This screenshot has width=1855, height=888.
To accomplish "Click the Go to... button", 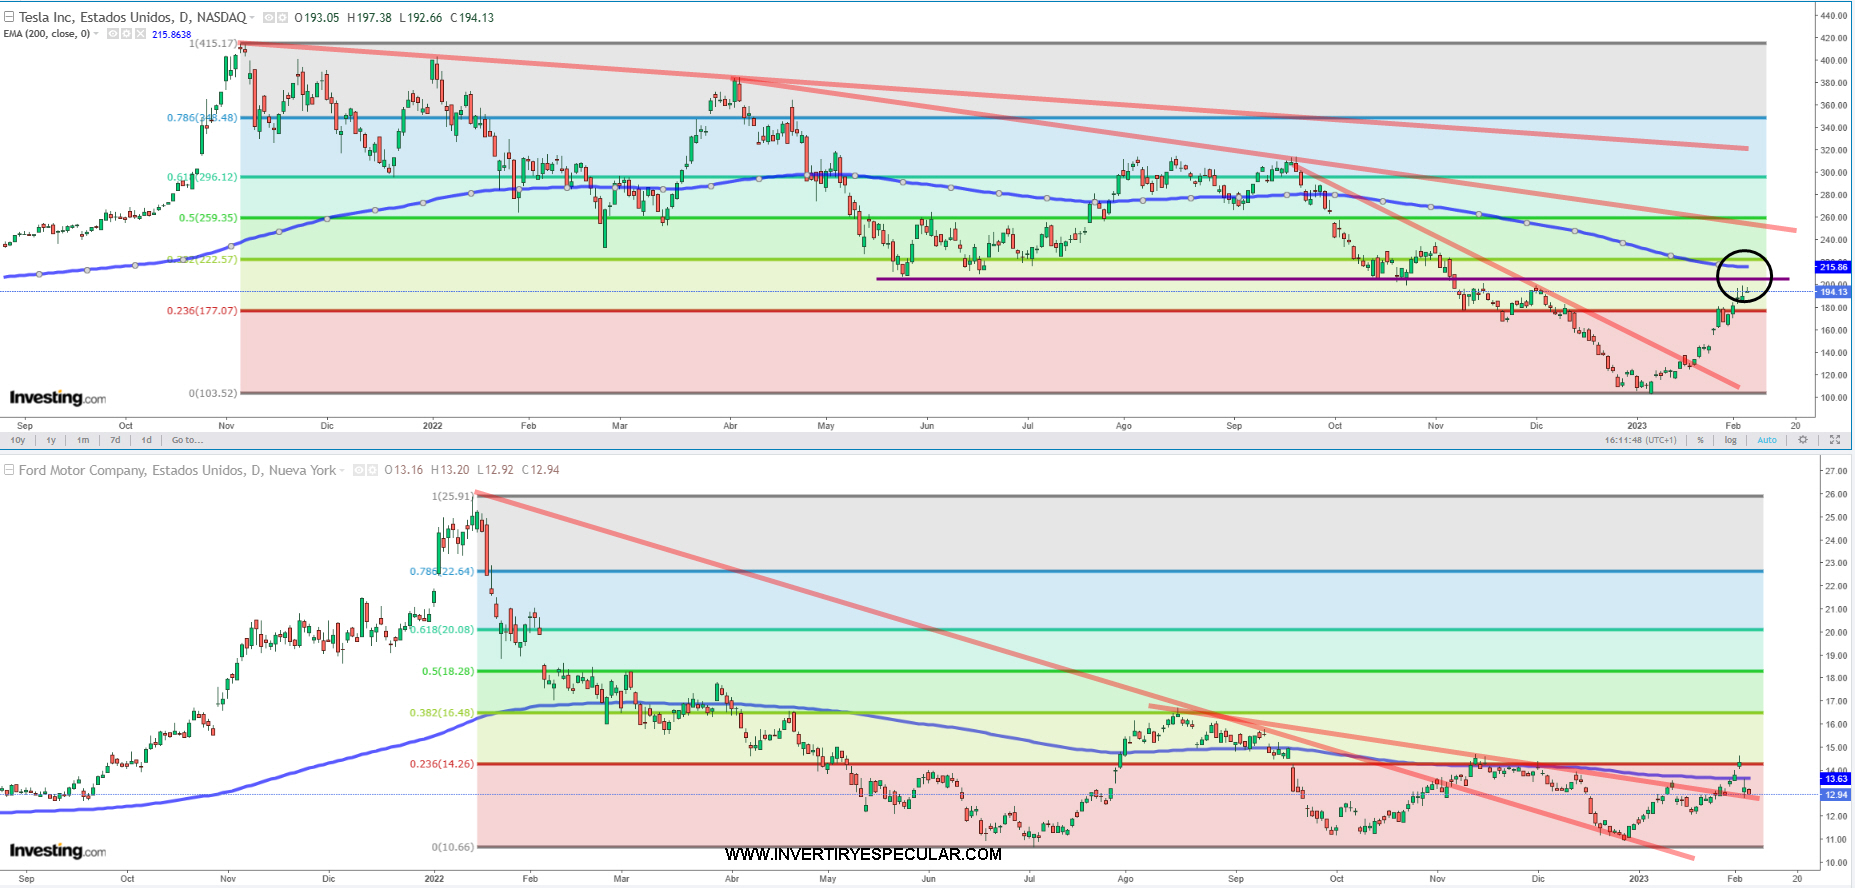I will tap(187, 440).
